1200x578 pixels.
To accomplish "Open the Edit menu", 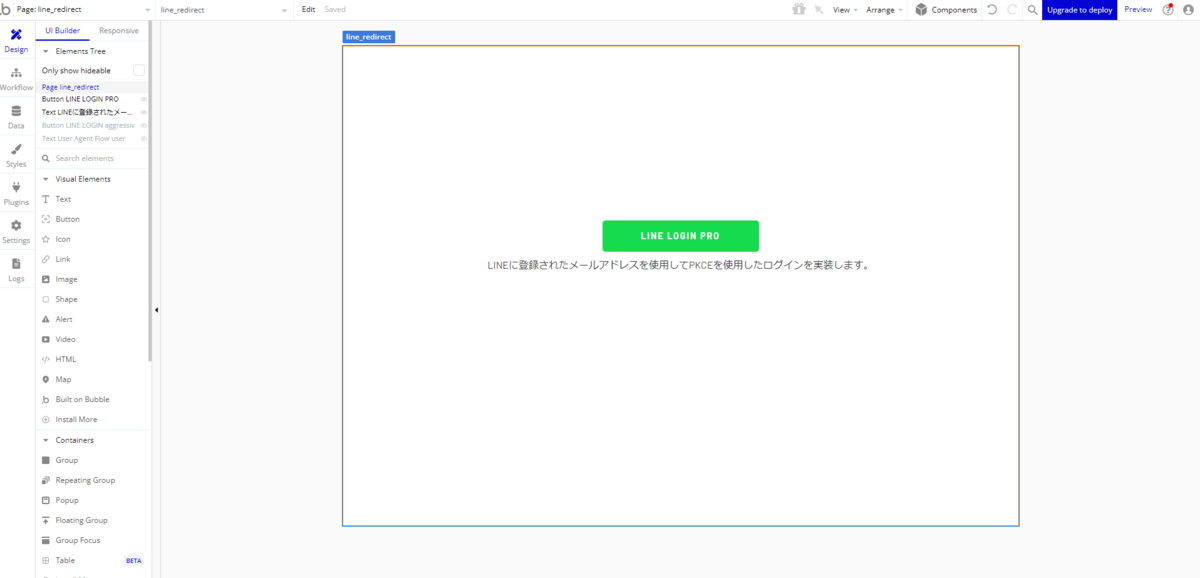I will pos(309,9).
